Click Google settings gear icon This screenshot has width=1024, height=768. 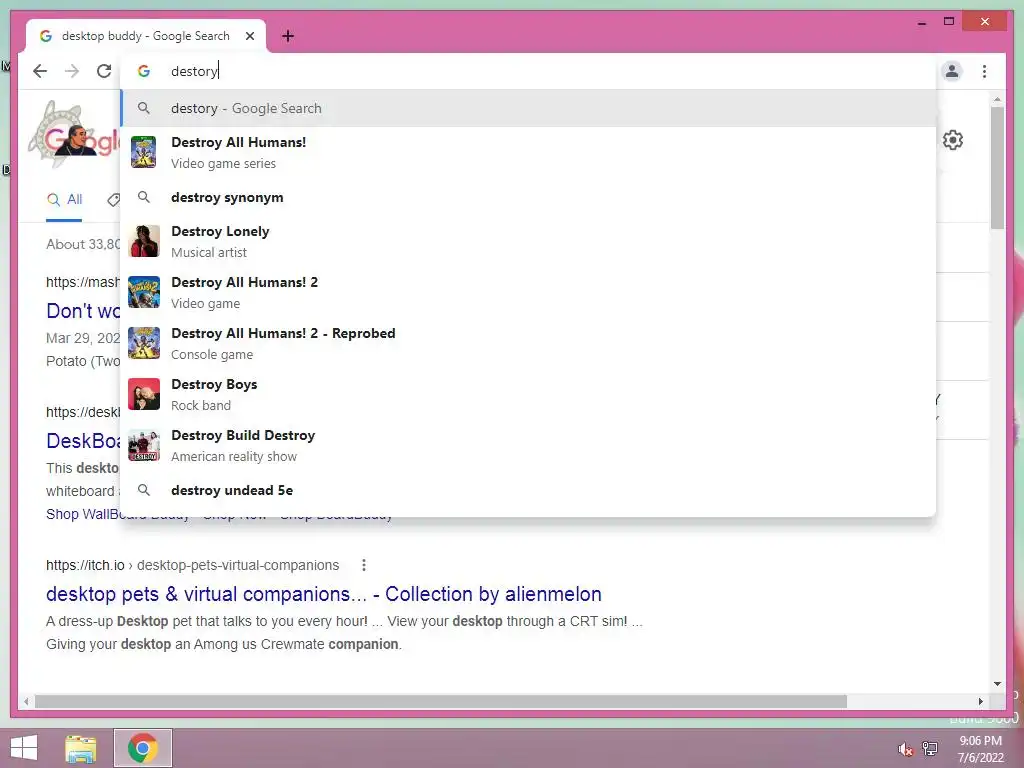point(953,140)
